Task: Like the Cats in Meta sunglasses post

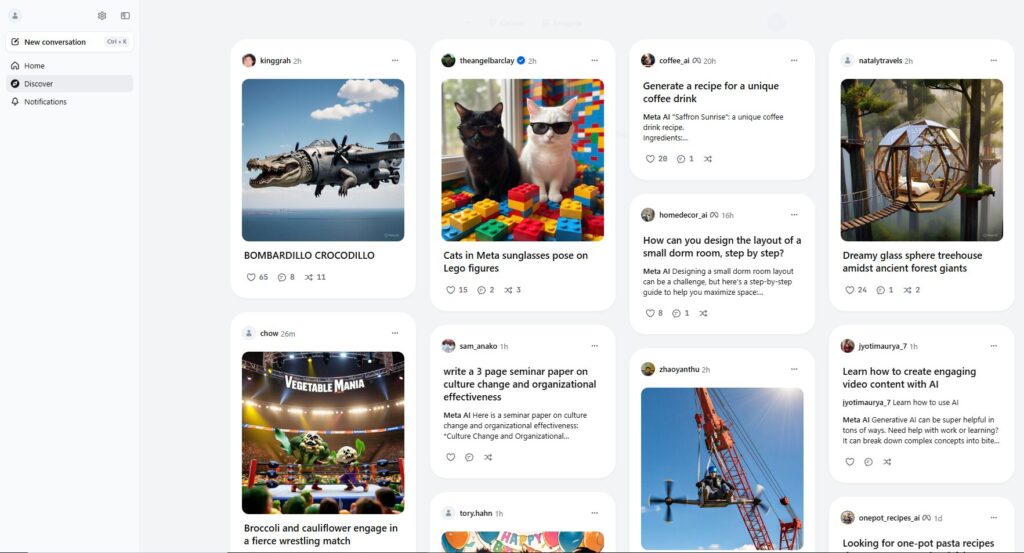Action: tap(451, 290)
